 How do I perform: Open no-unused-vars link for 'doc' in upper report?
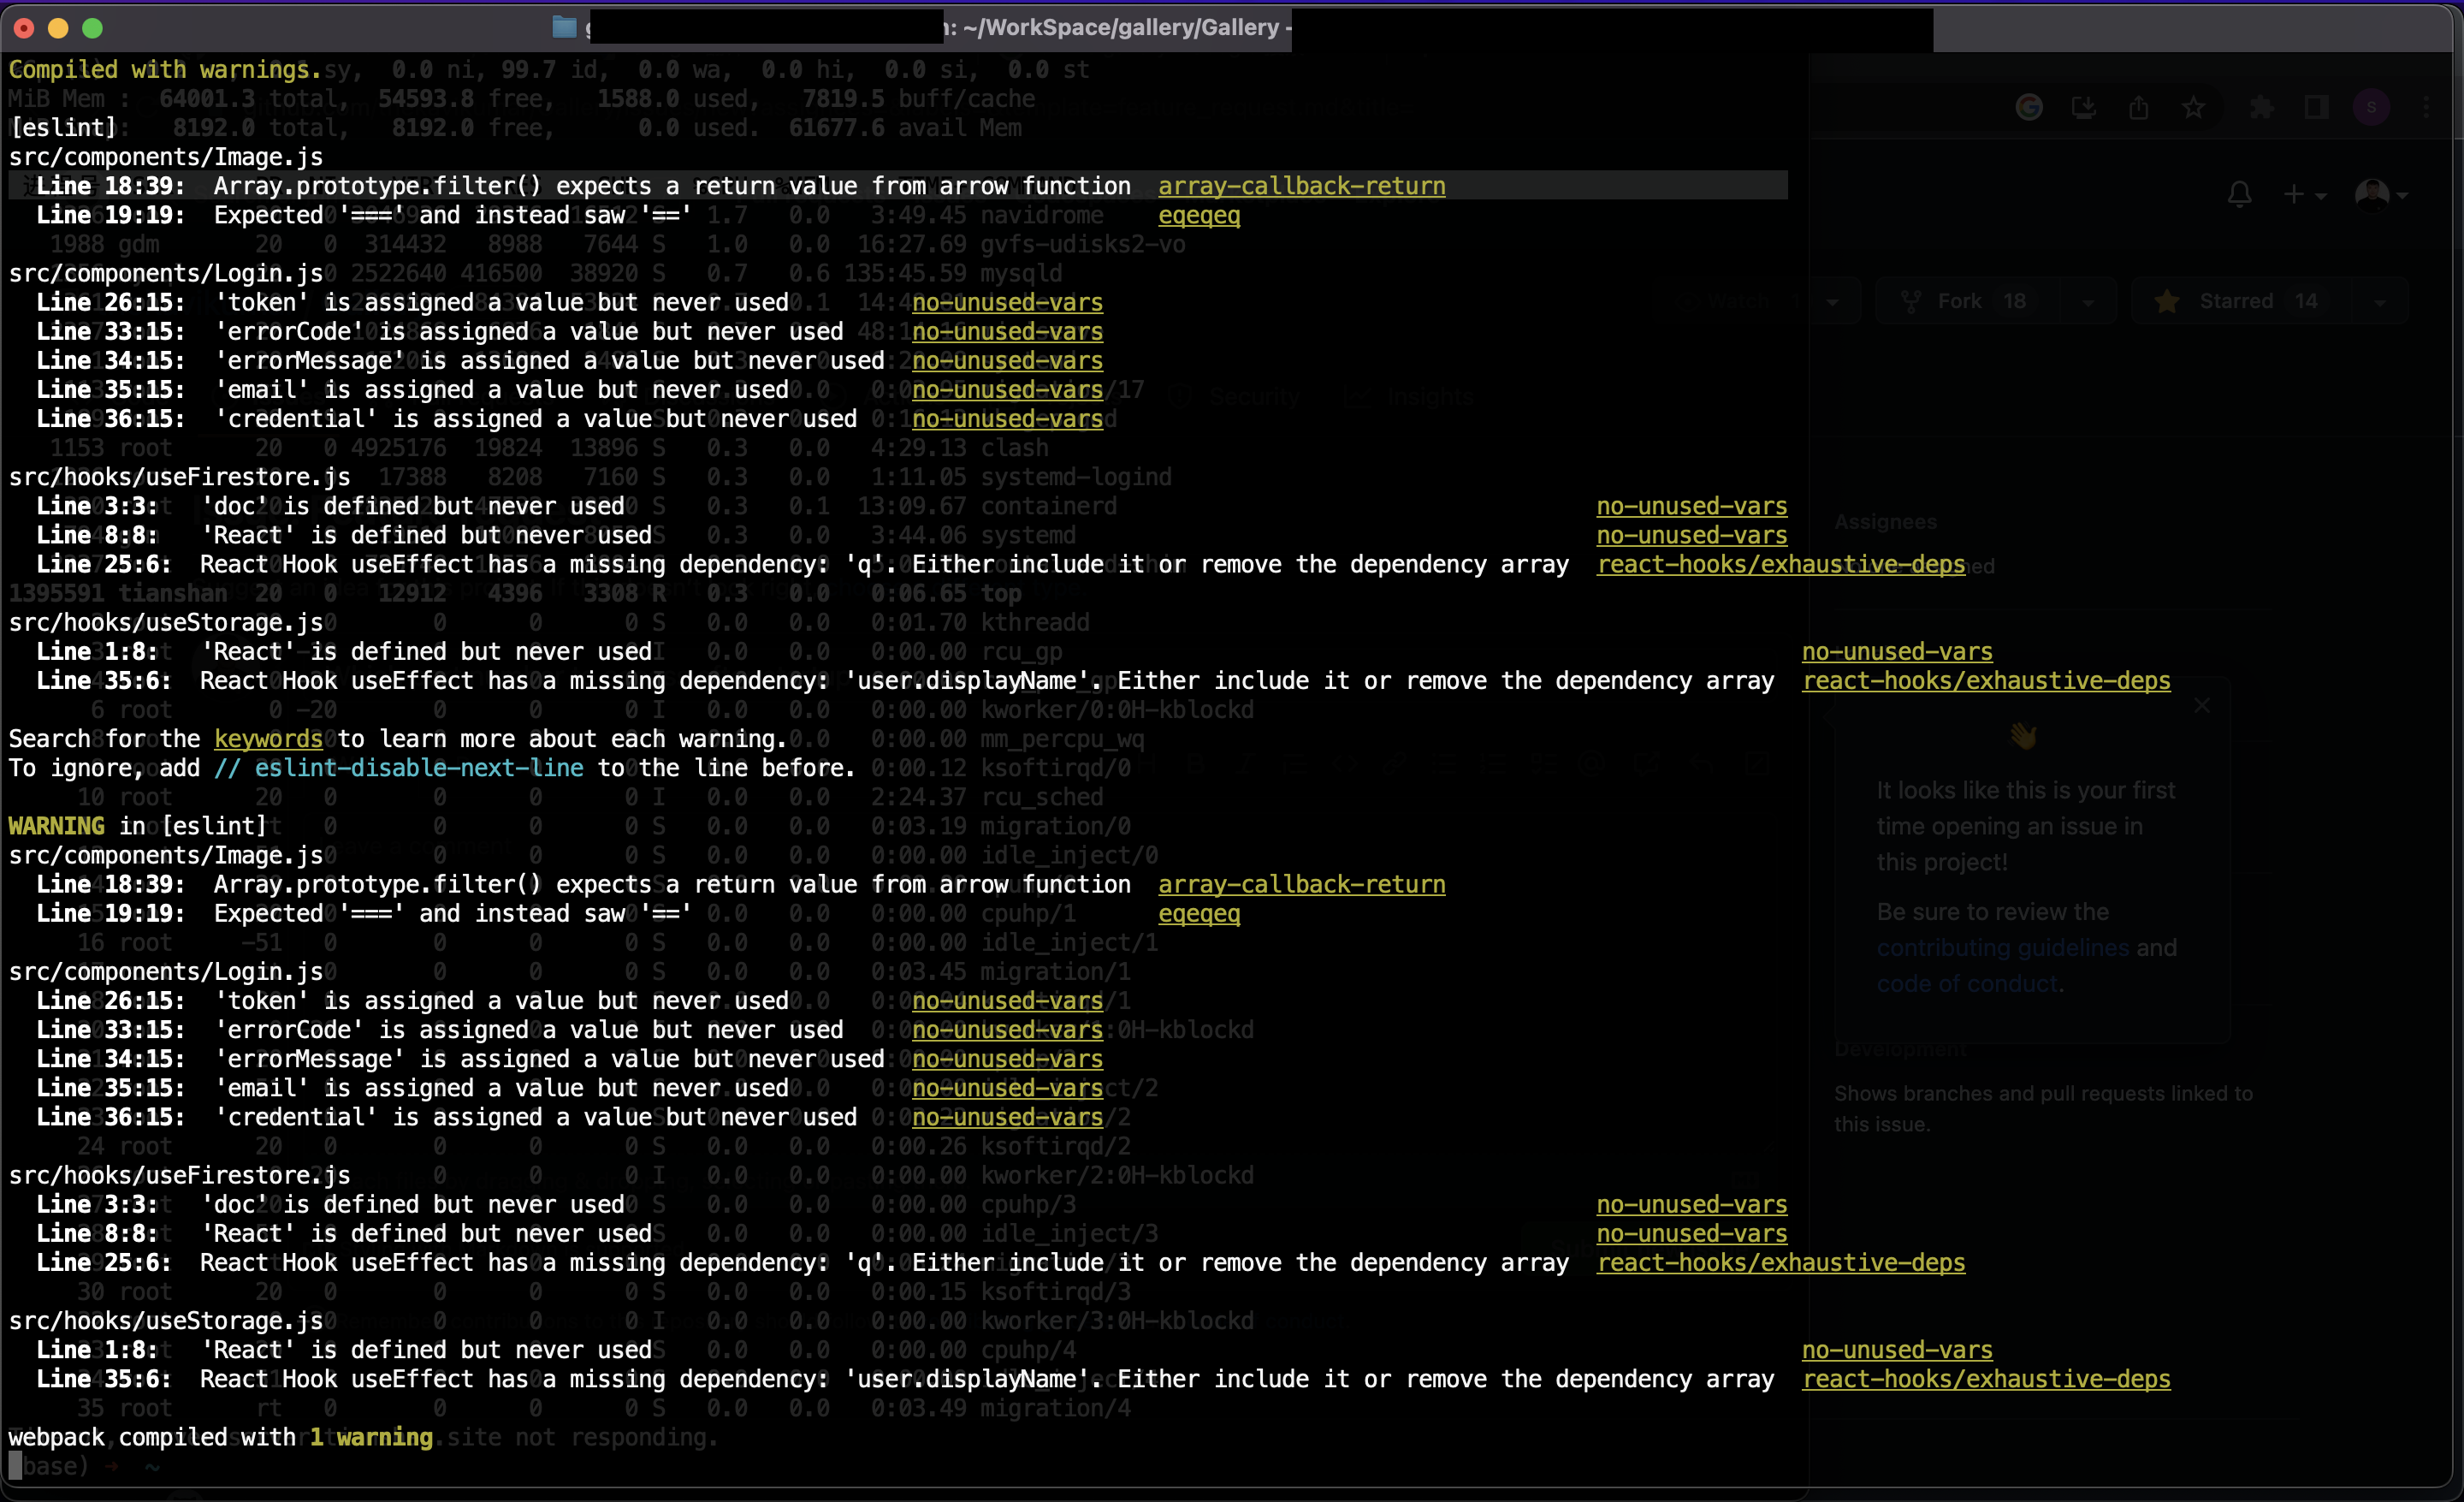pos(1691,506)
